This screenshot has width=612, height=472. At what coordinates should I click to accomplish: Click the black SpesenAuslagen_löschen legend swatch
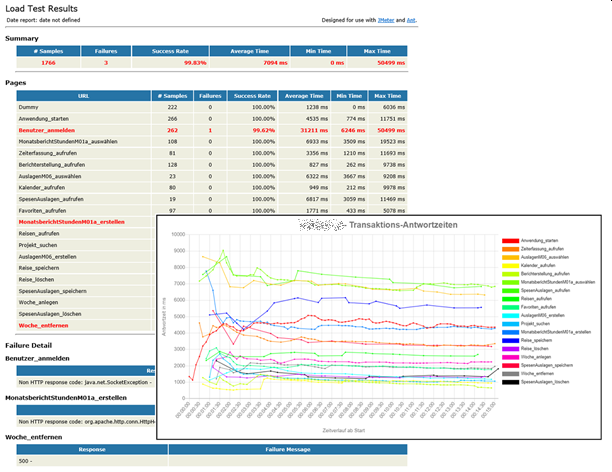pyautogui.click(x=511, y=382)
